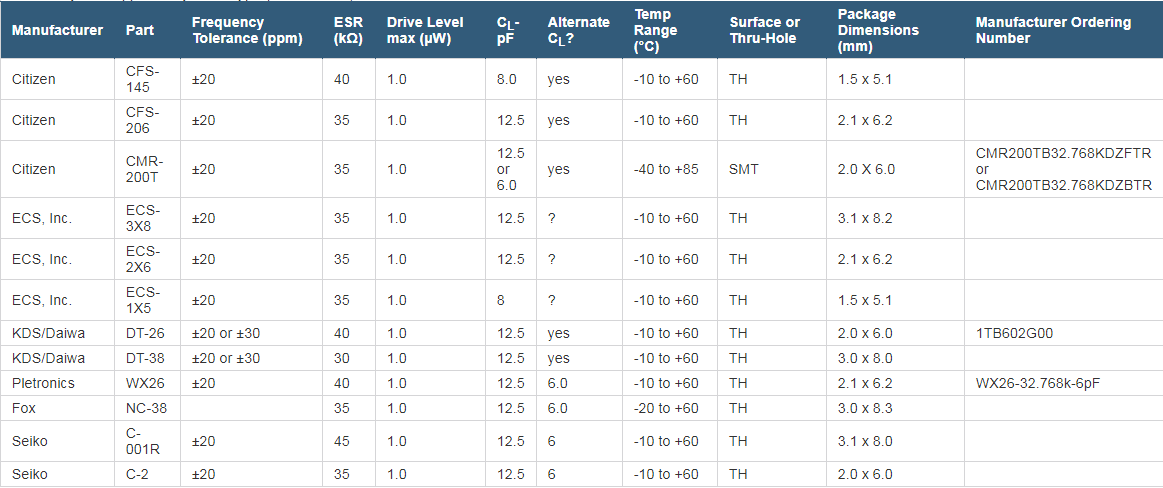The width and height of the screenshot is (1163, 488).
Task: Click the -20 to +60 temperature cell
Action: point(666,408)
